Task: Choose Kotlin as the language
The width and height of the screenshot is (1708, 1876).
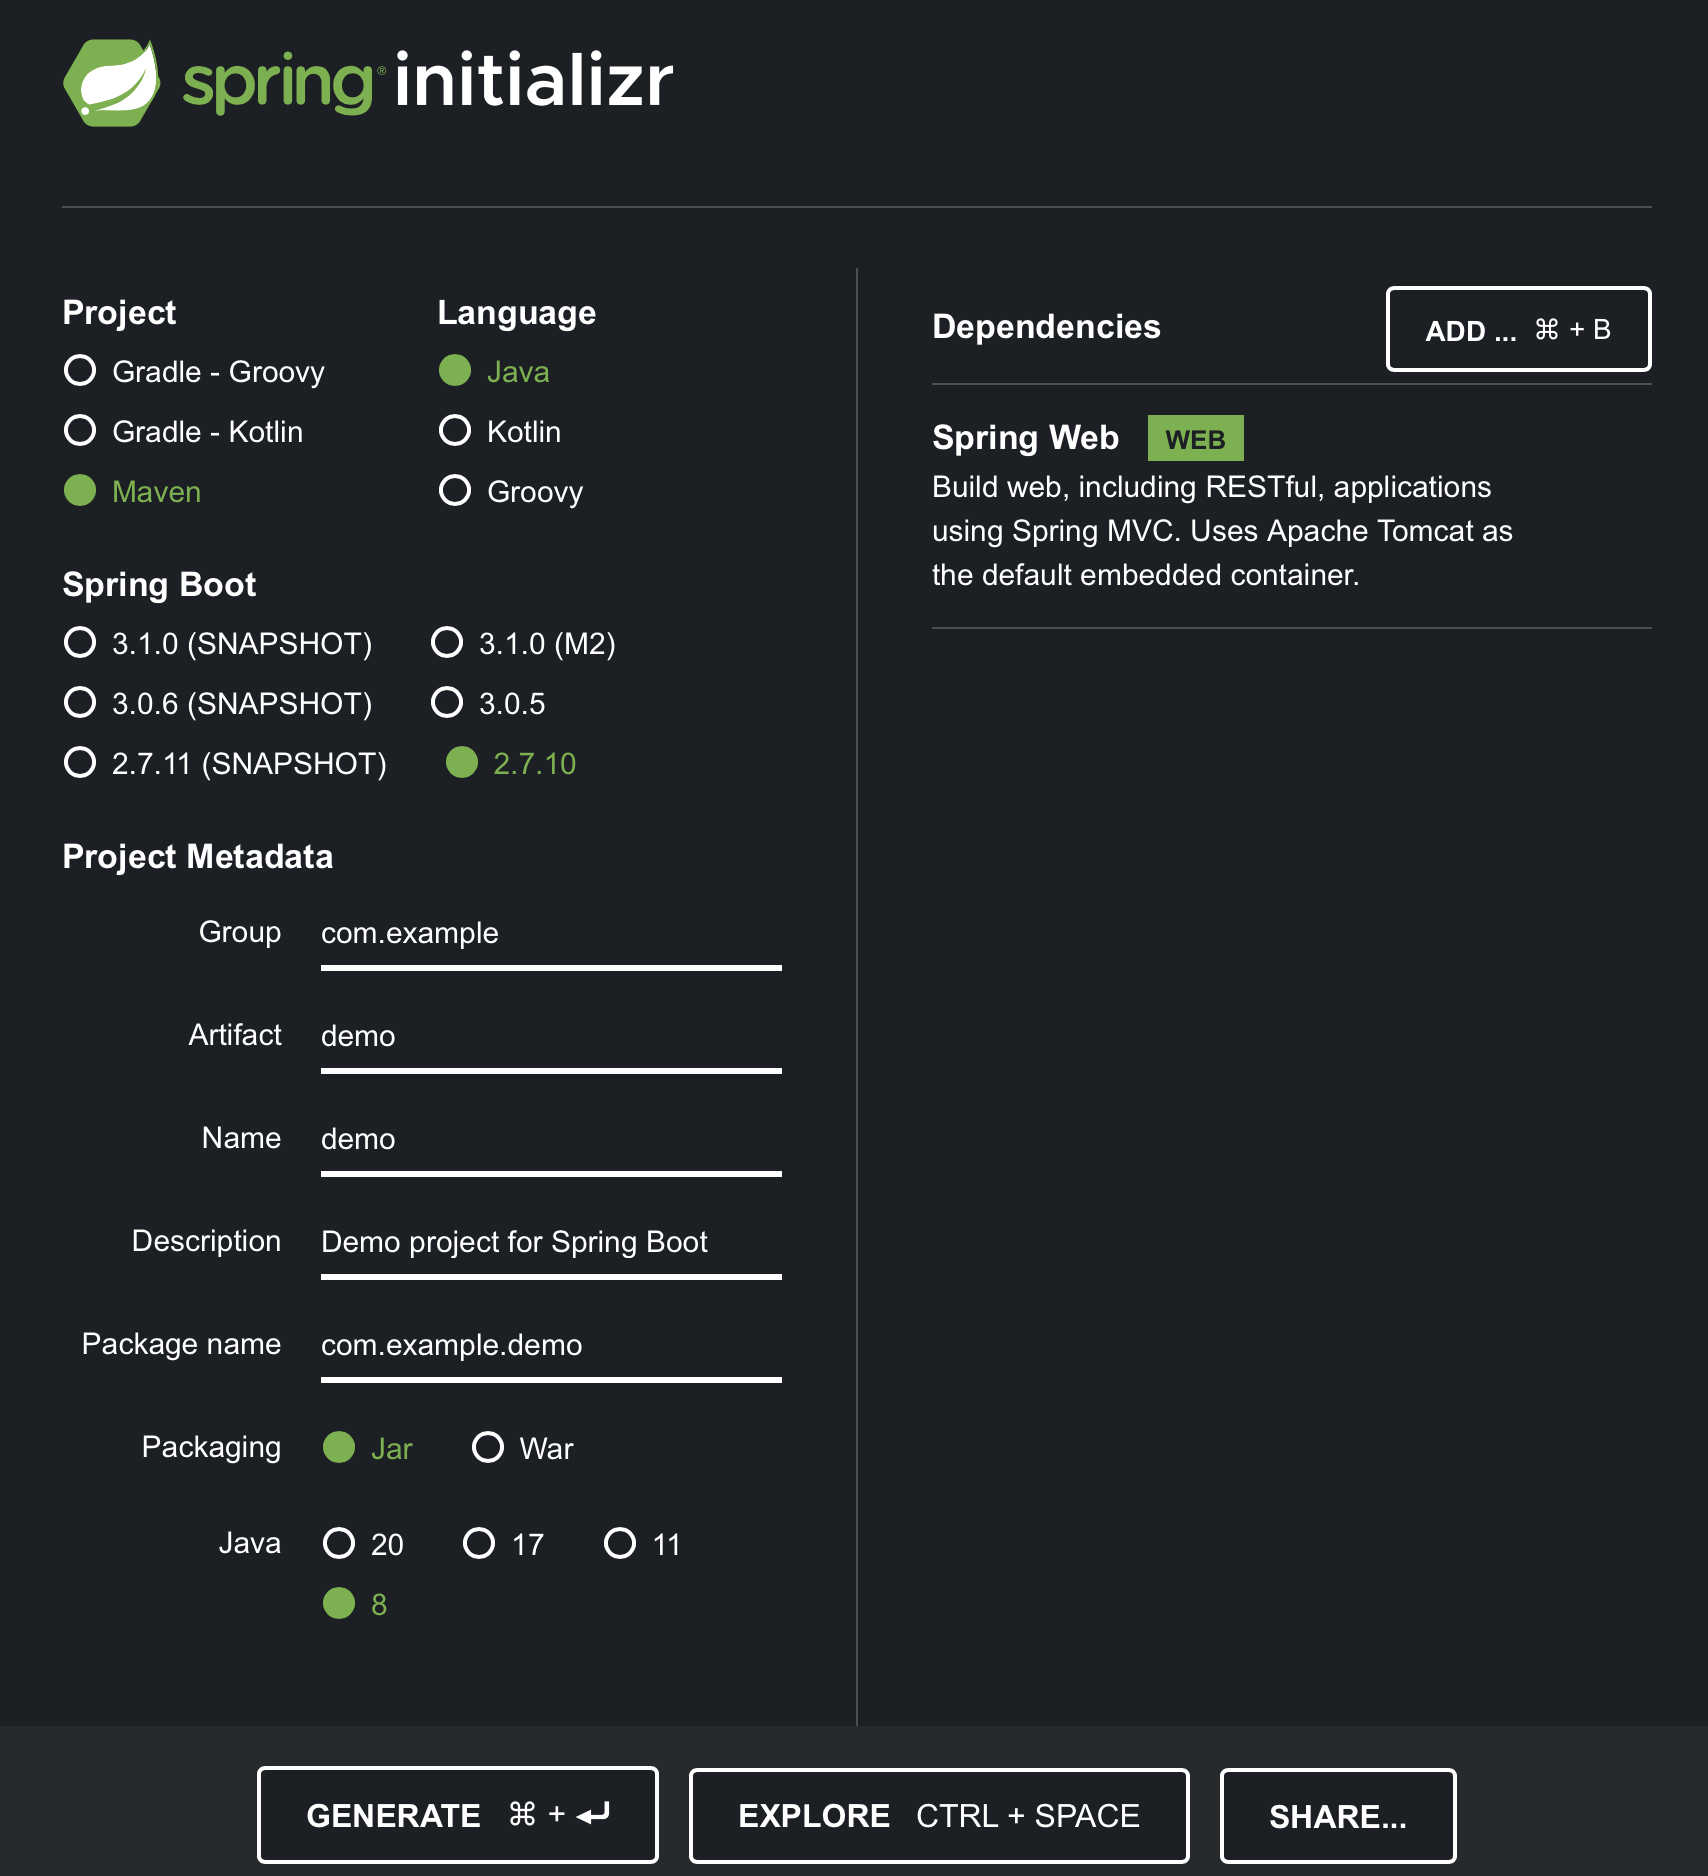Action: tap(500, 431)
